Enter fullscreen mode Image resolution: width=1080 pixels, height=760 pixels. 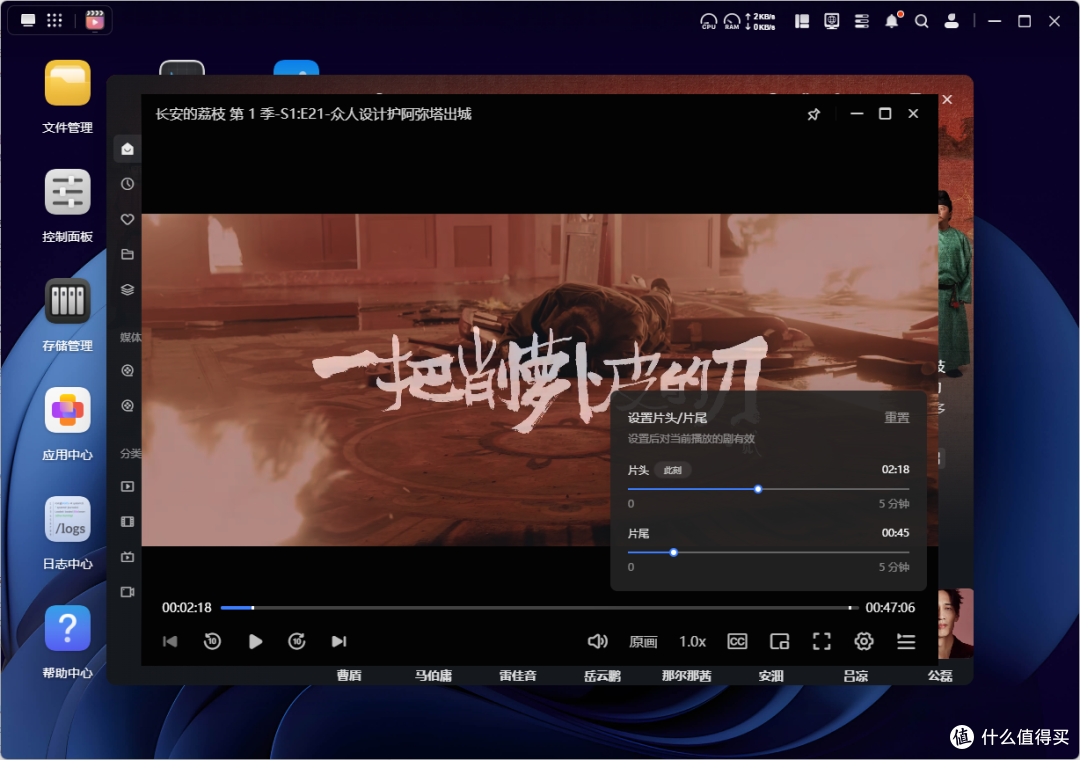[x=822, y=641]
